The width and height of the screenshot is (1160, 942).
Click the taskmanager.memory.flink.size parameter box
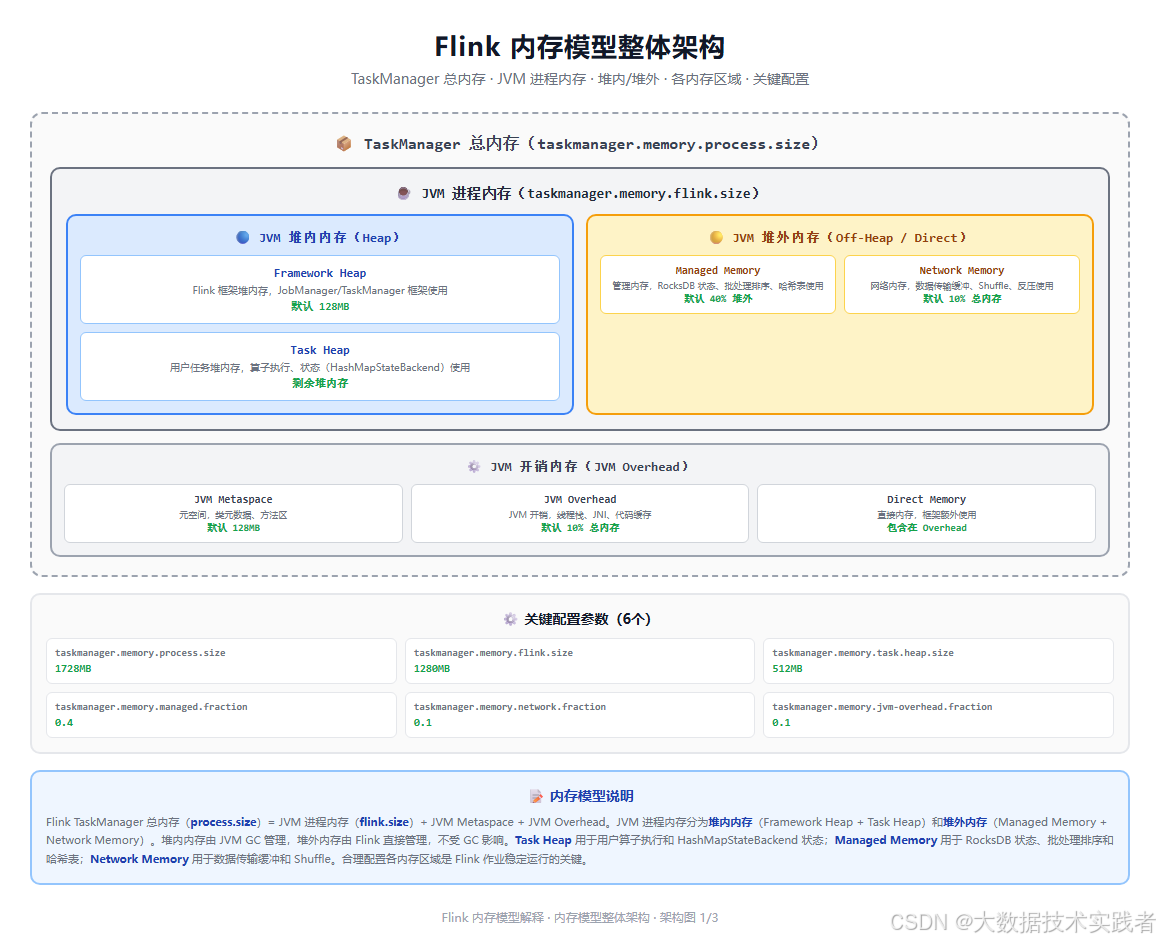coord(580,661)
